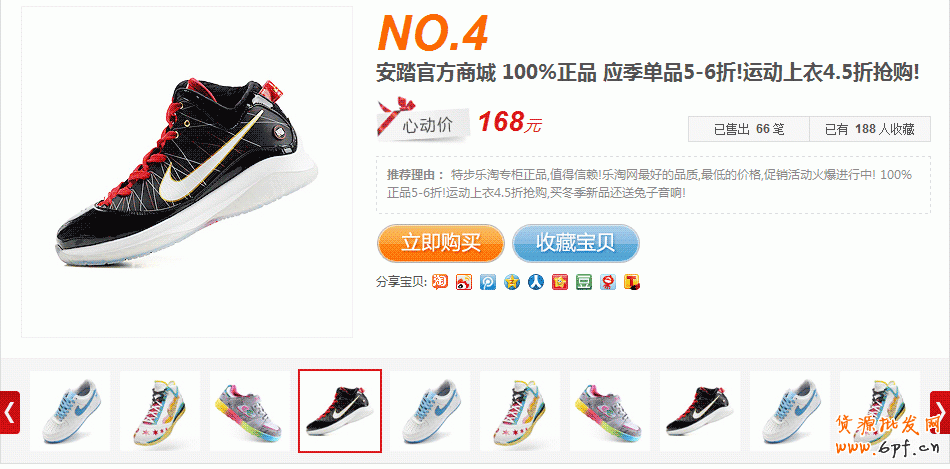Click the 收藏宝贝 favorite button
The image size is (950, 469).
(576, 243)
